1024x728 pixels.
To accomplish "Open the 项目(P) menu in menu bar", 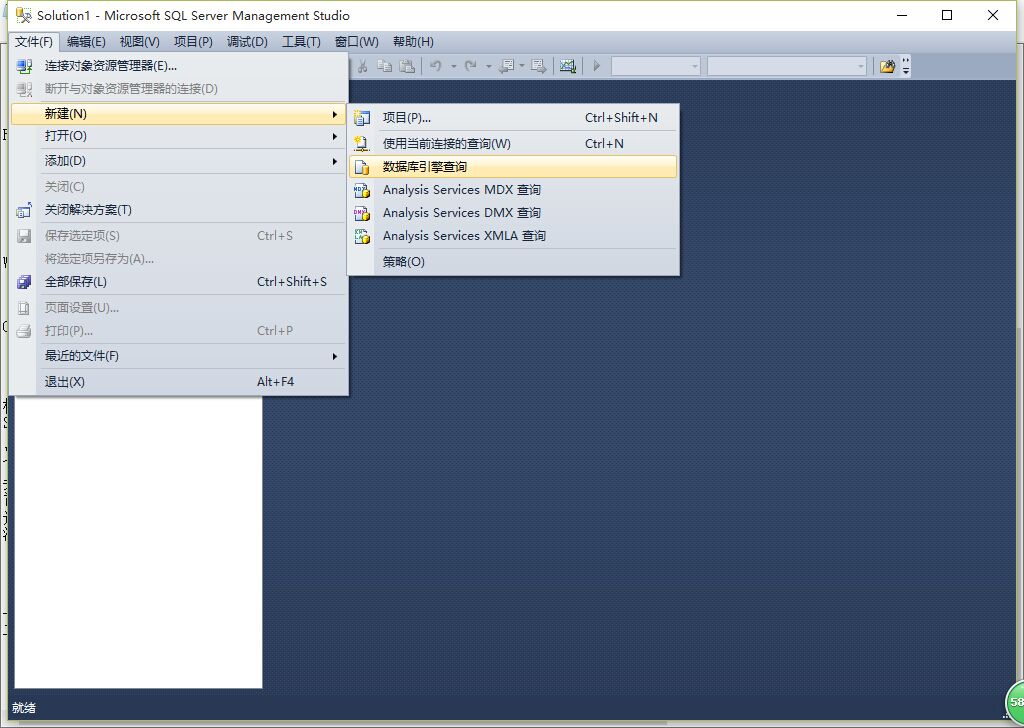I will [x=193, y=42].
